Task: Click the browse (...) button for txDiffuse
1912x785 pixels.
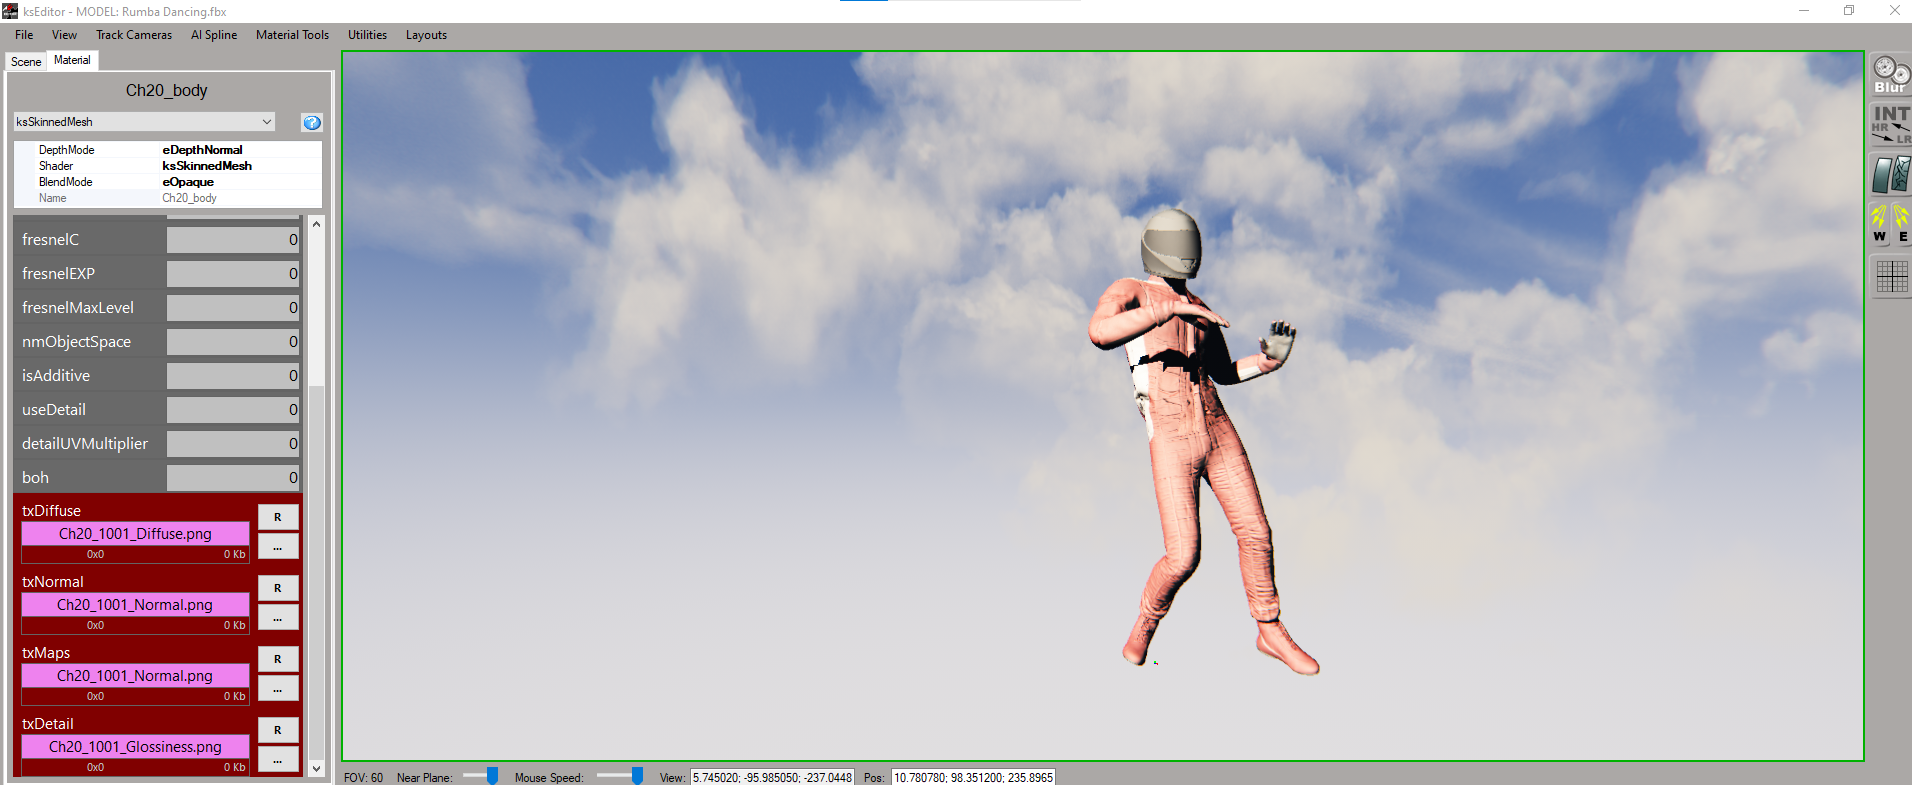Action: [278, 546]
